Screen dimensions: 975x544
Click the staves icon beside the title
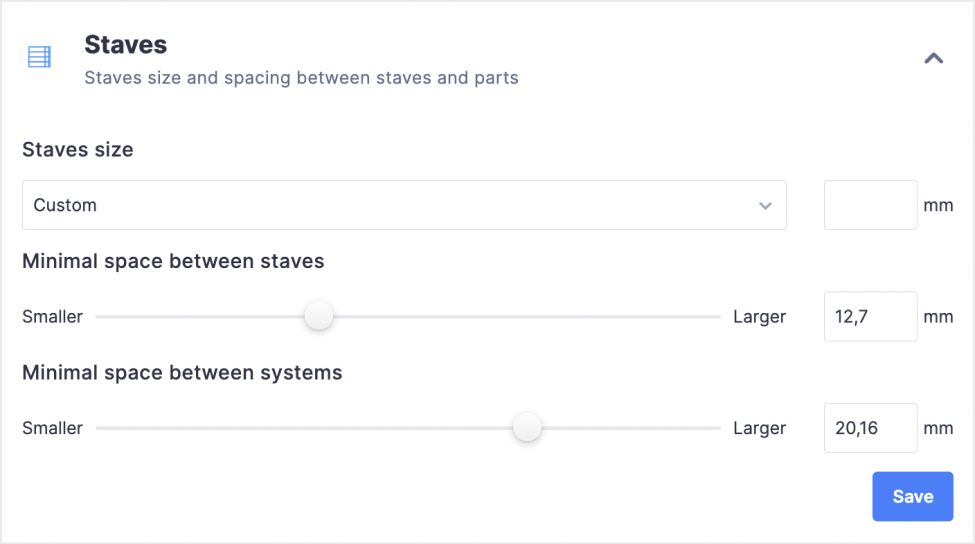pyautogui.click(x=39, y=57)
